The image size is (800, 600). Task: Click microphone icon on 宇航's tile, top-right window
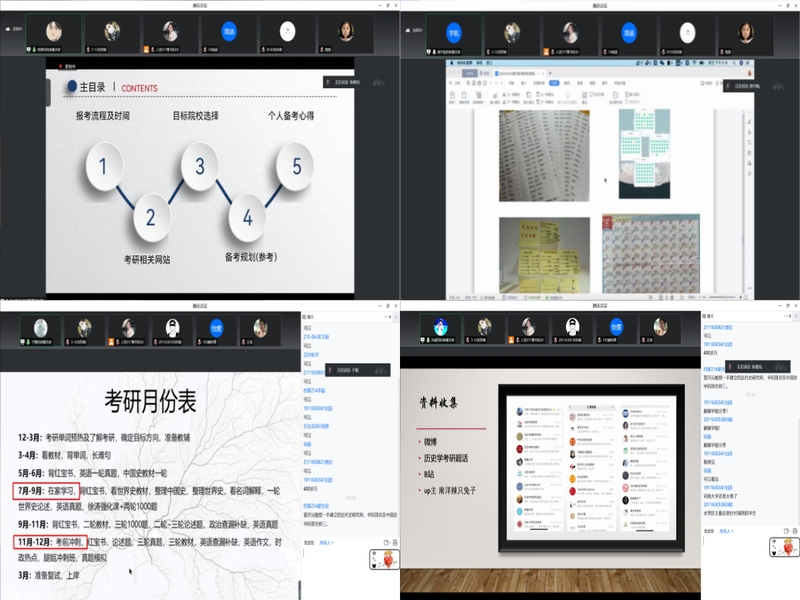coord(434,52)
